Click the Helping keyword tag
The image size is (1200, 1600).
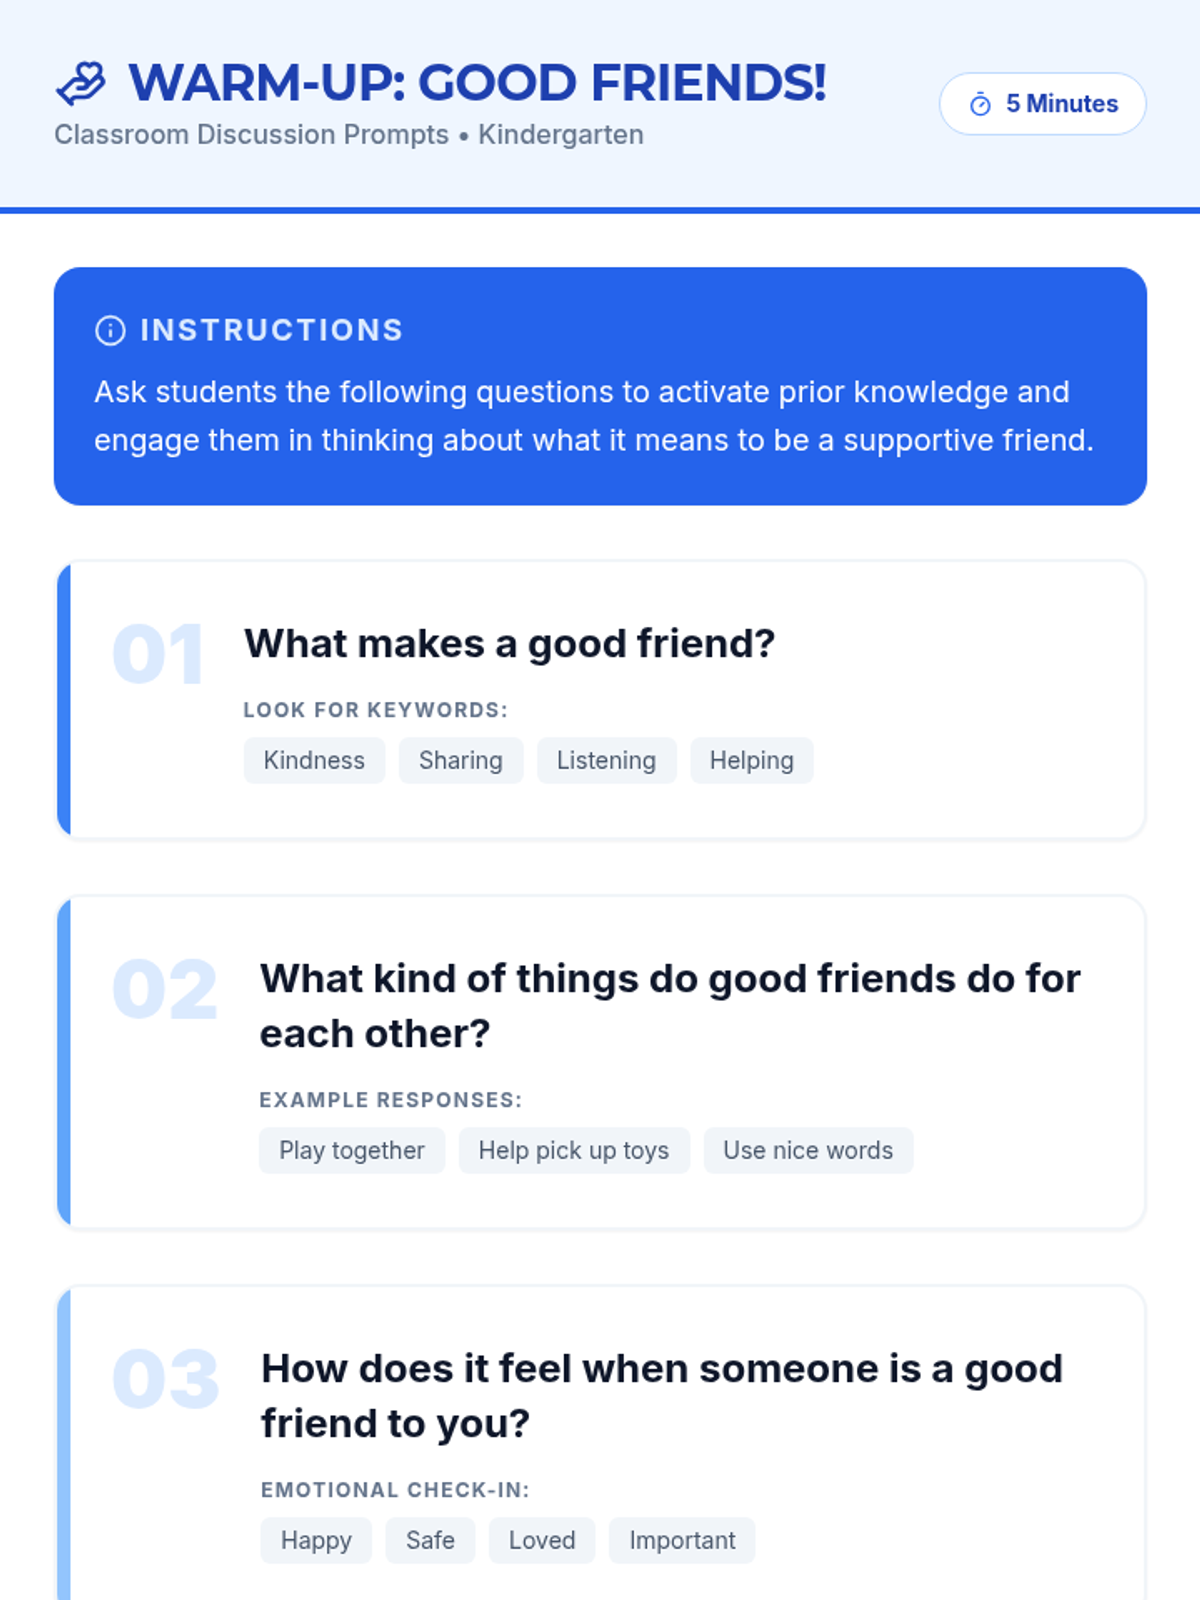click(x=752, y=760)
